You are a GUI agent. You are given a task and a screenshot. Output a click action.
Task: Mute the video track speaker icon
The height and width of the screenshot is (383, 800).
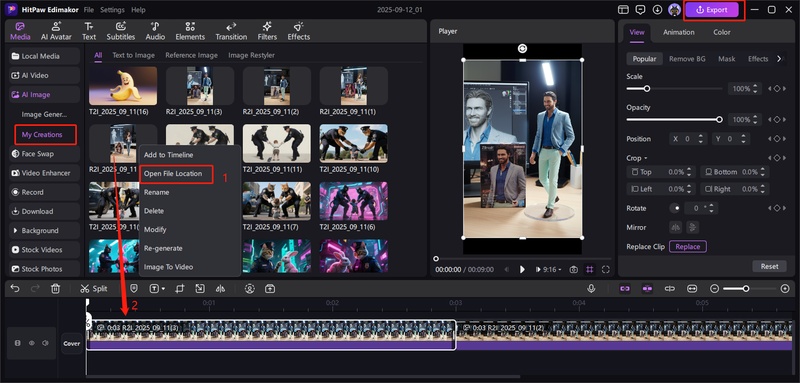[45, 343]
